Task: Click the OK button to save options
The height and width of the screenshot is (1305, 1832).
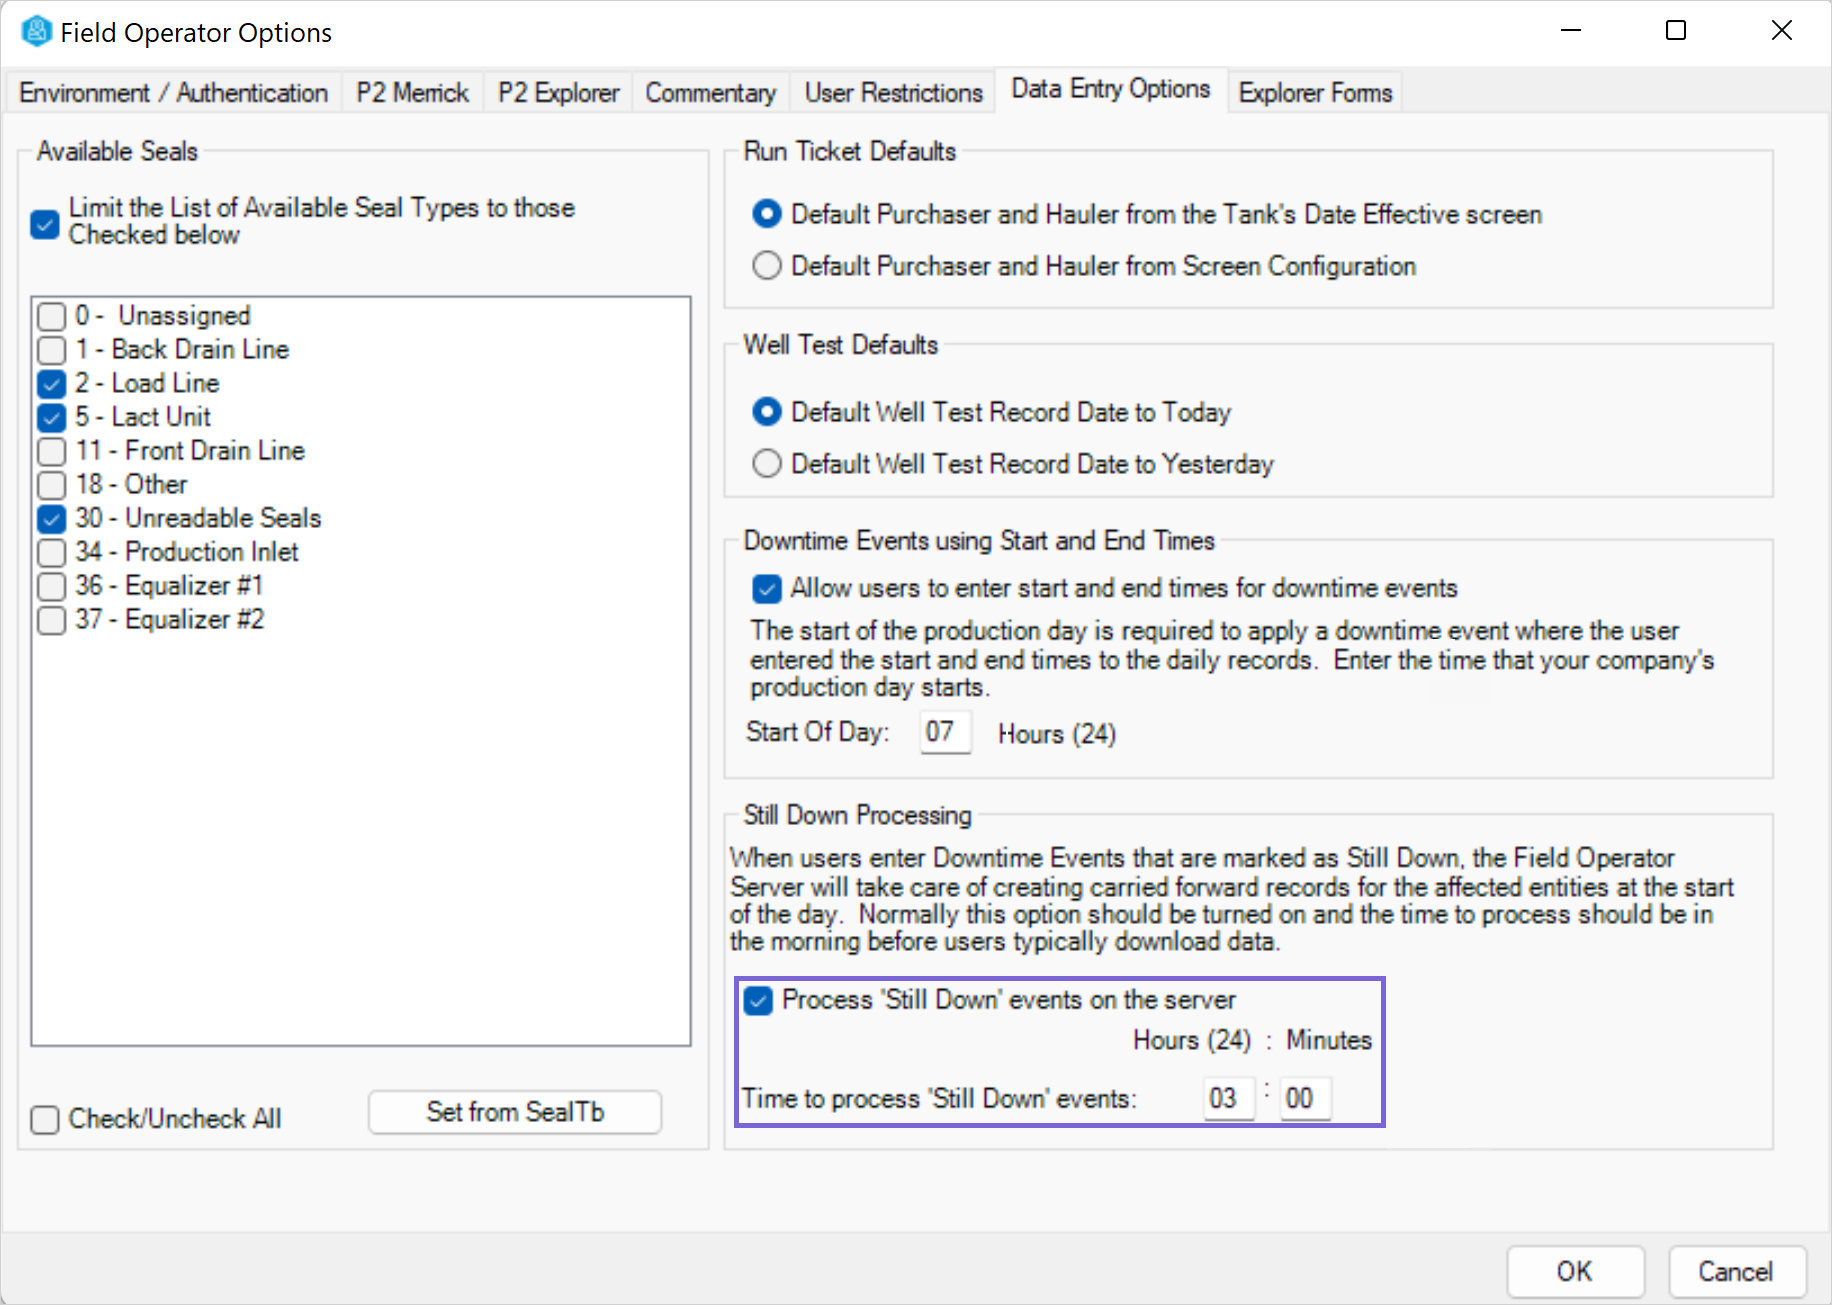Action: coord(1574,1271)
